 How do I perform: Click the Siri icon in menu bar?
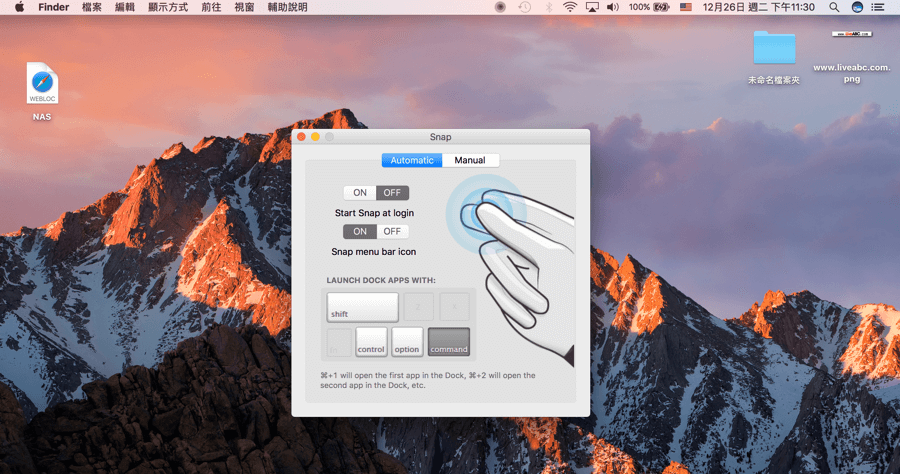click(x=857, y=7)
